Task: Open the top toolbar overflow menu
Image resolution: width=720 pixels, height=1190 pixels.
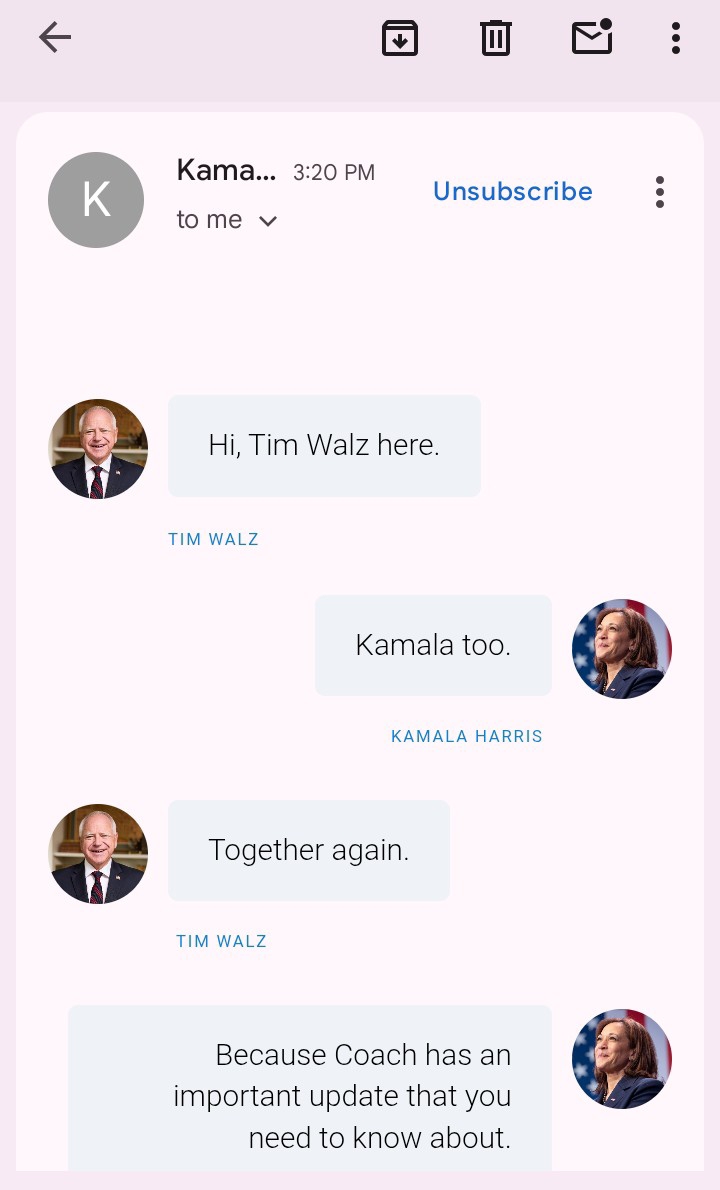Action: (675, 38)
